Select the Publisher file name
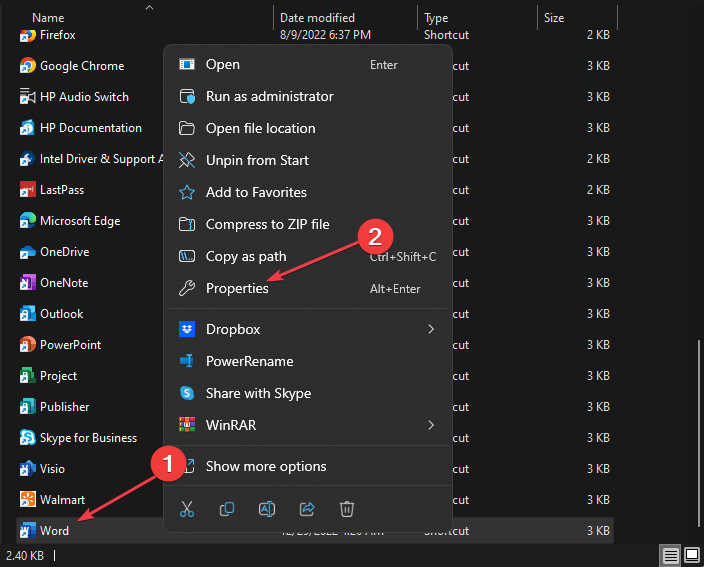 65,407
